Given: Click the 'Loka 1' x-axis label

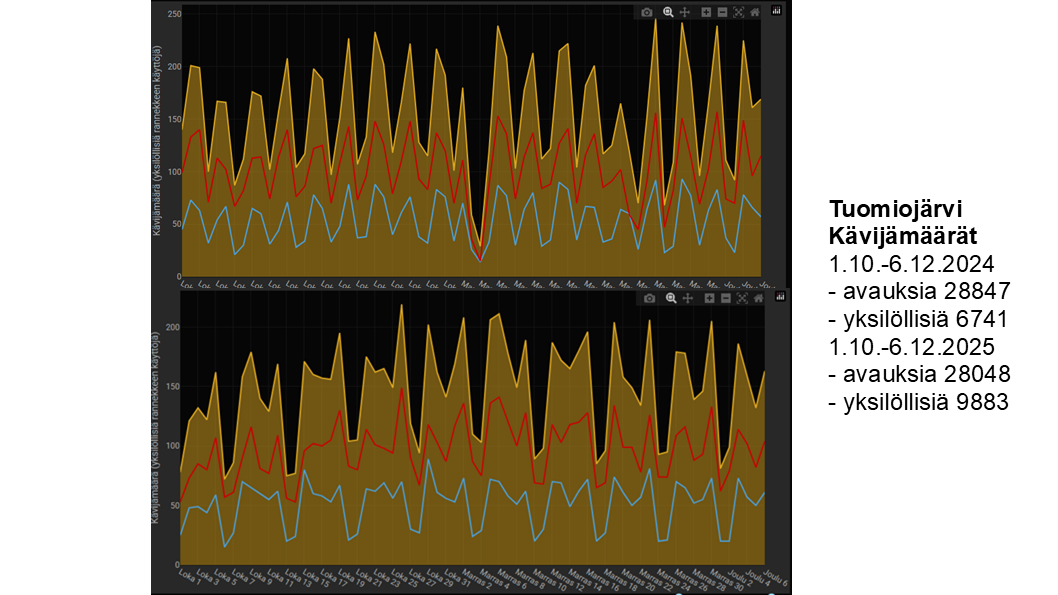Looking at the screenshot, I should coord(186,578).
